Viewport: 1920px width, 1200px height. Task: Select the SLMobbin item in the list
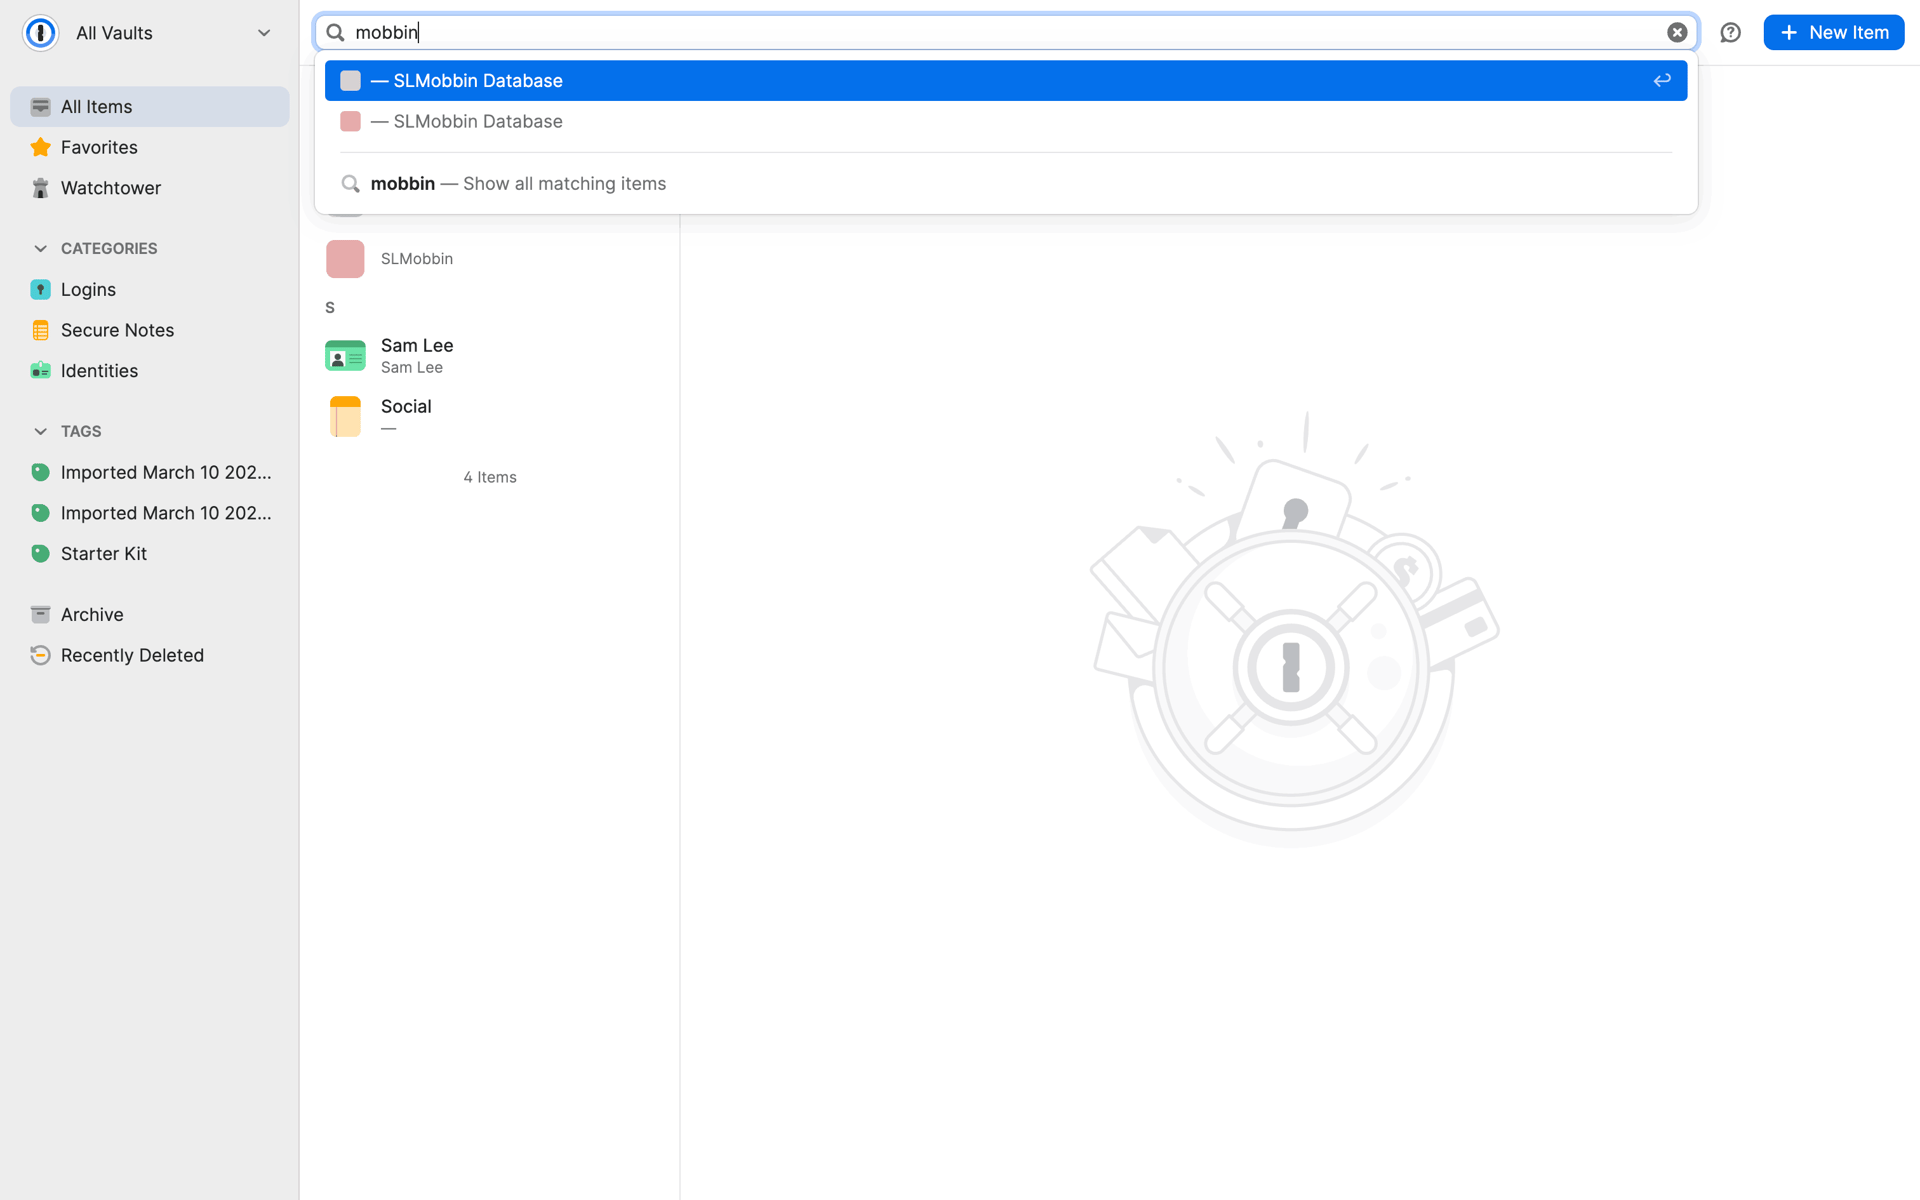tap(490, 259)
